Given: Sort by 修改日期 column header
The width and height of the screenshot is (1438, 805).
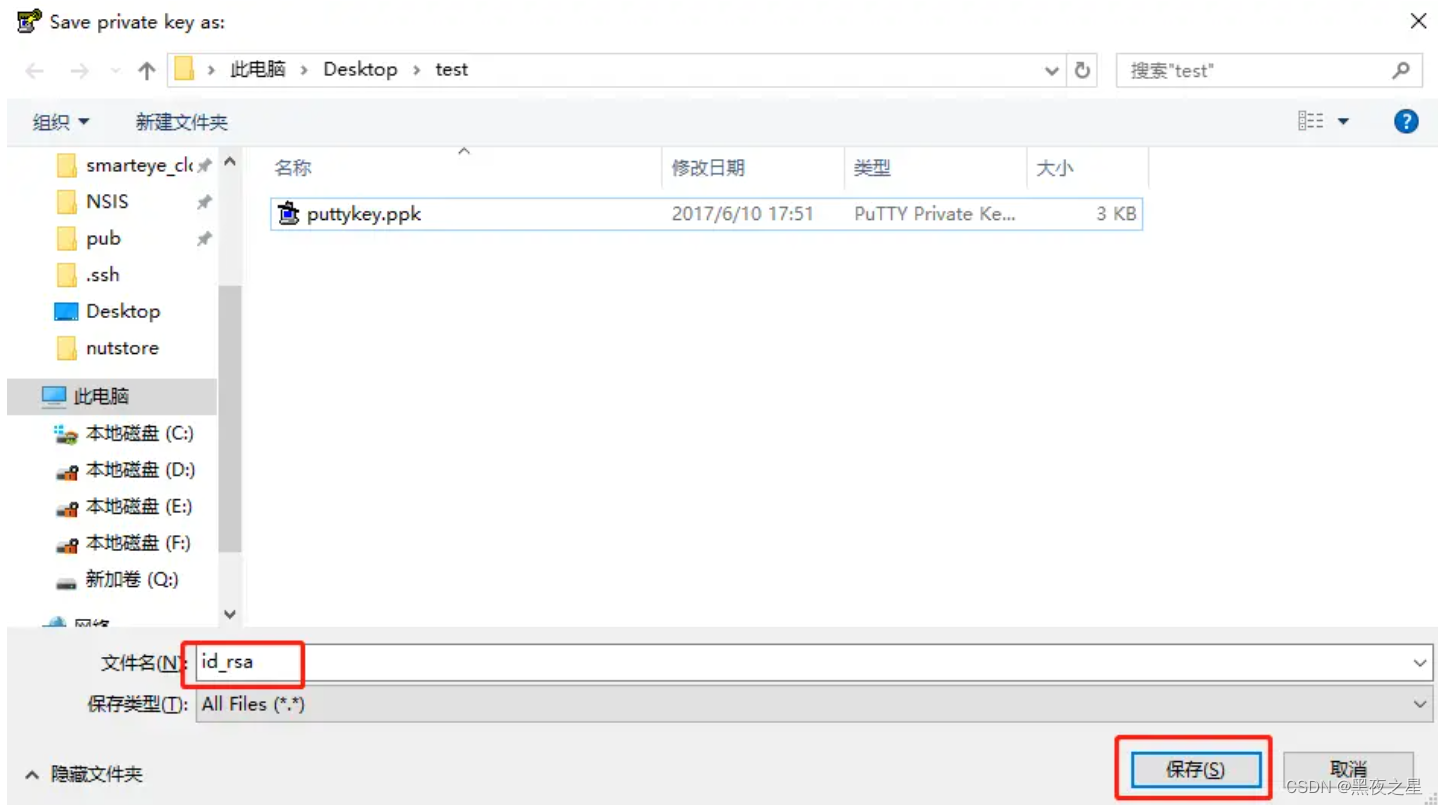Looking at the screenshot, I should (x=708, y=168).
